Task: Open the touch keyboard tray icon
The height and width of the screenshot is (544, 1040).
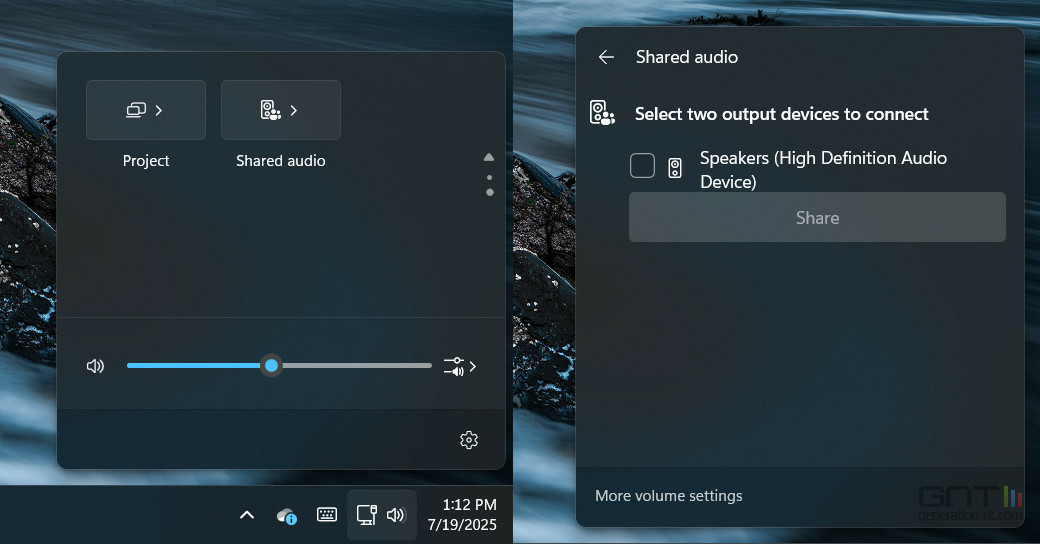Action: tap(327, 514)
